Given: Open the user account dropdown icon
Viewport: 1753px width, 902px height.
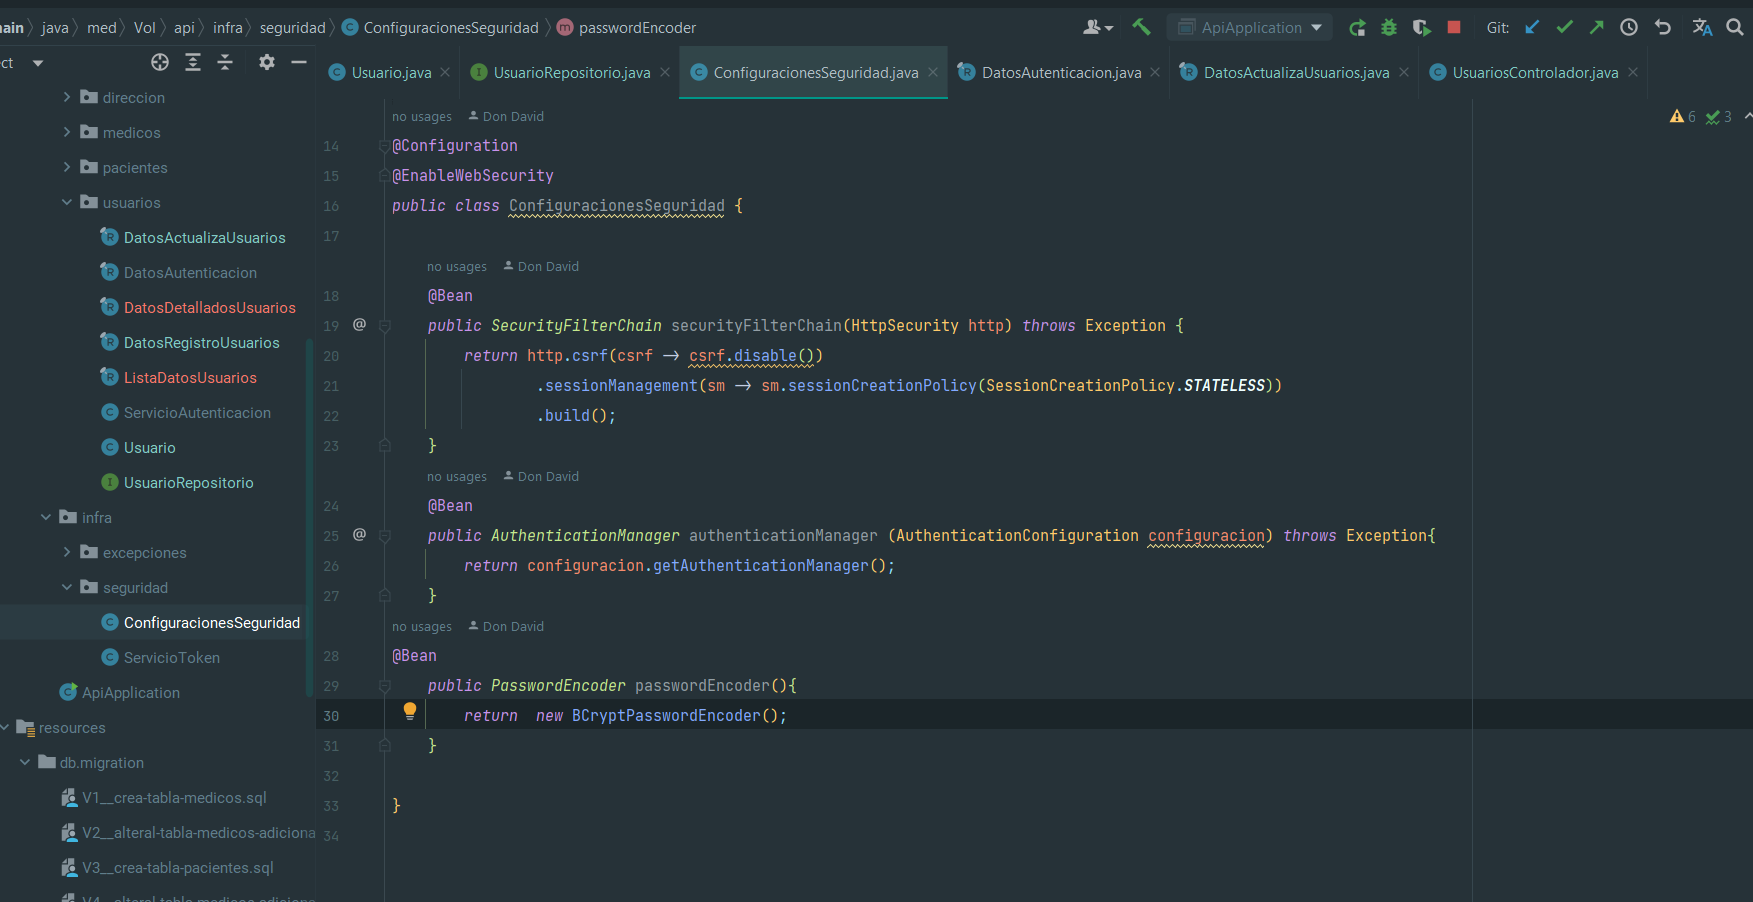Looking at the screenshot, I should [x=1098, y=27].
